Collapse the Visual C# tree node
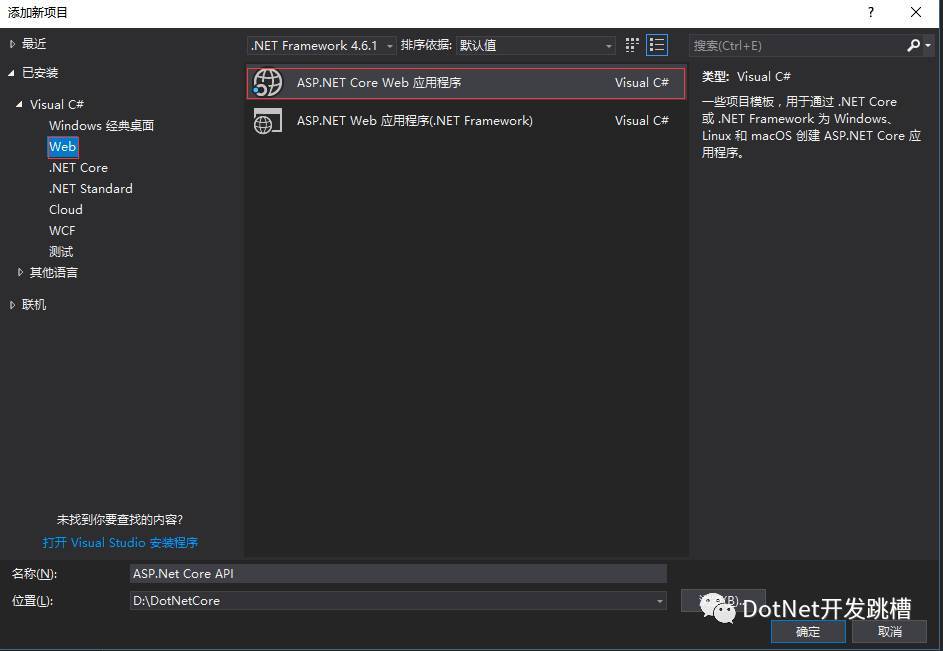 20,104
